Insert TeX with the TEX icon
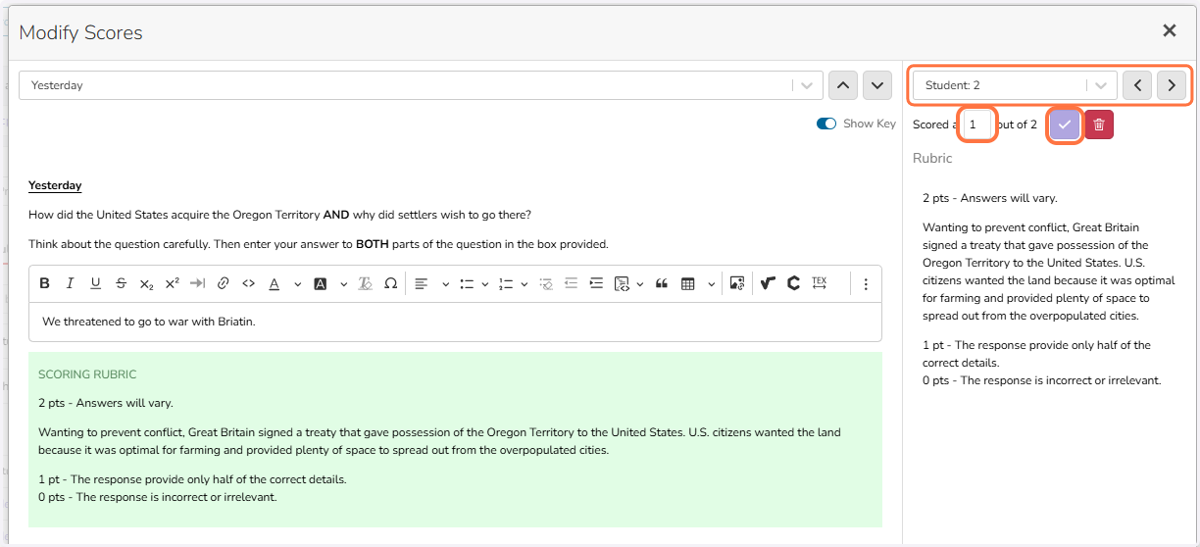Image resolution: width=1200 pixels, height=547 pixels. 820,284
